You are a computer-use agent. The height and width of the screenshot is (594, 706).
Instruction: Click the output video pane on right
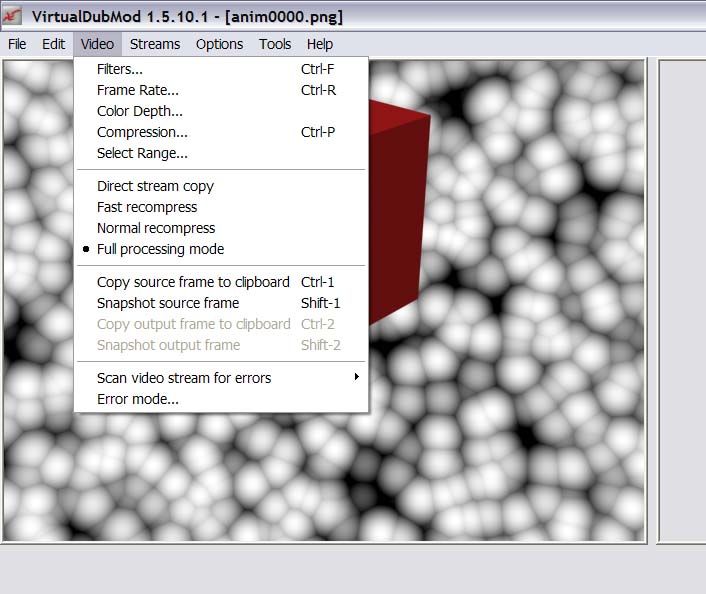(683, 301)
